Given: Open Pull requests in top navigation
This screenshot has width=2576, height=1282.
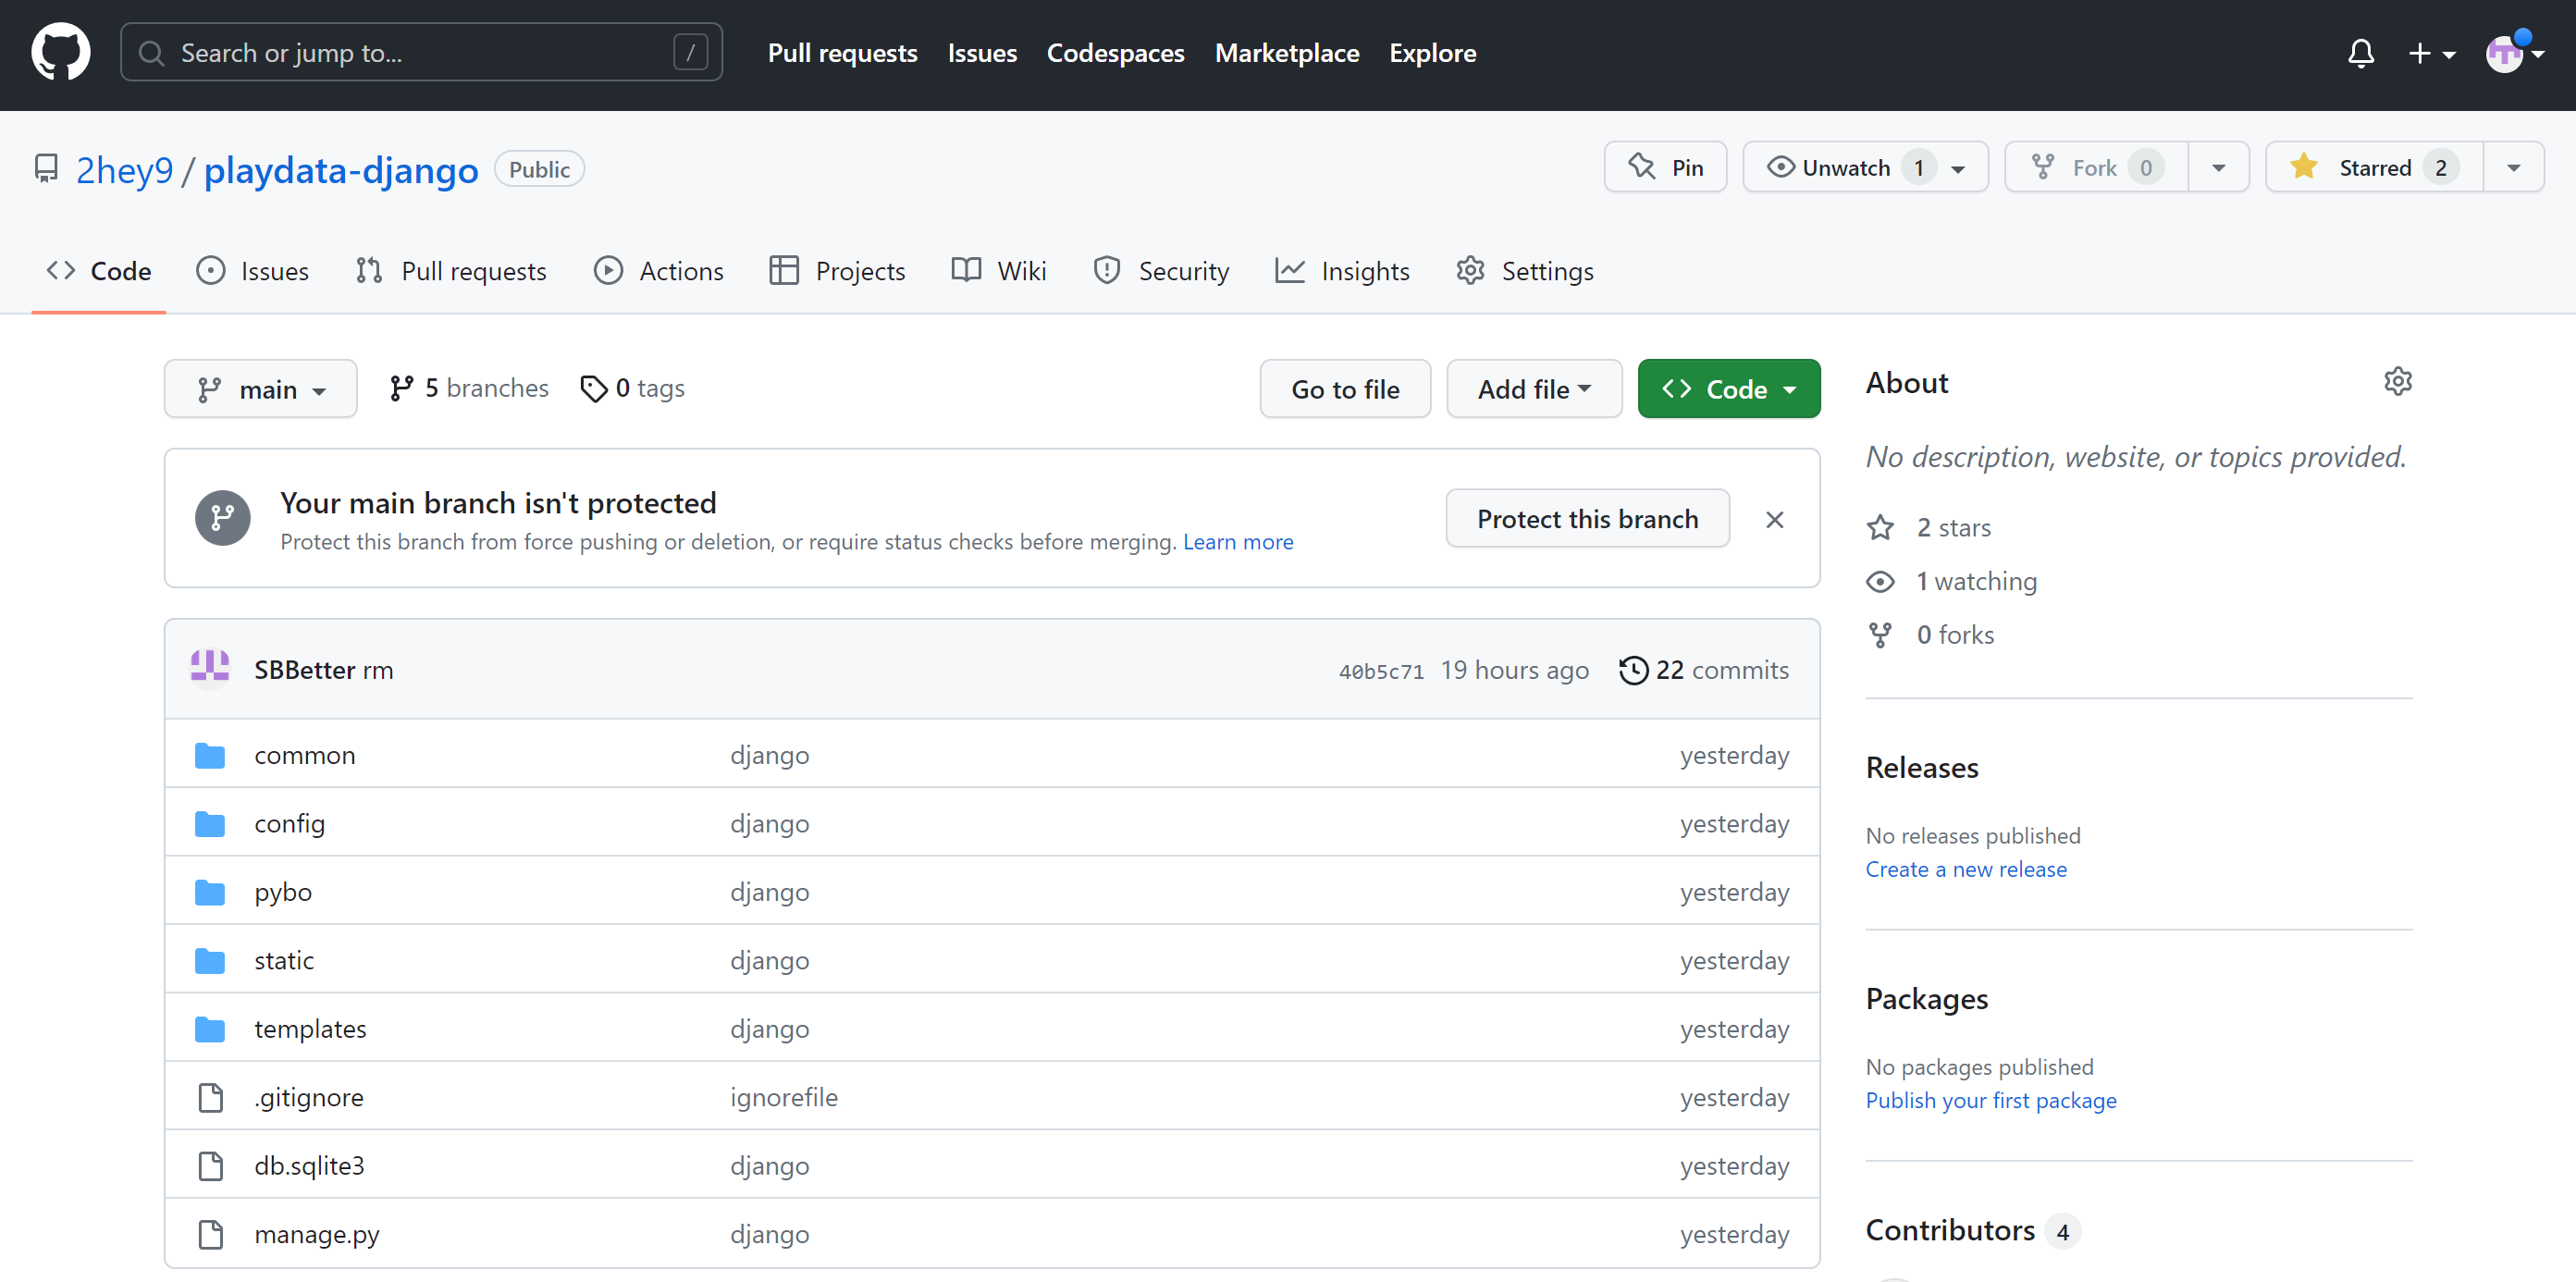Looking at the screenshot, I should 842,53.
